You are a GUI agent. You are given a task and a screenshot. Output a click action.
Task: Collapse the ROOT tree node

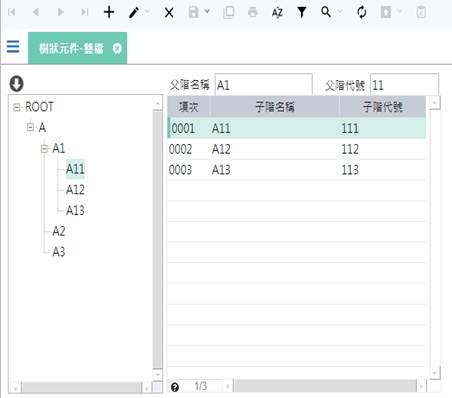click(x=16, y=107)
